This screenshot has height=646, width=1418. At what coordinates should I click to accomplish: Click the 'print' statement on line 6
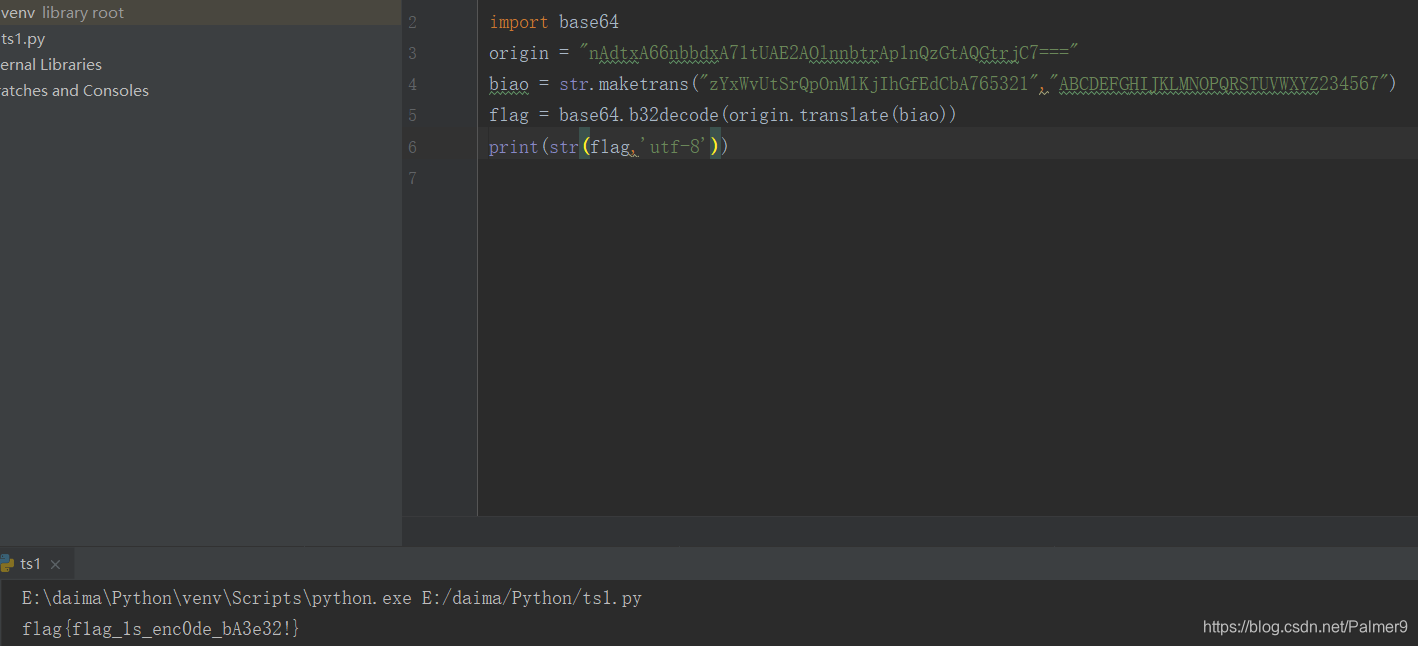pyautogui.click(x=514, y=147)
